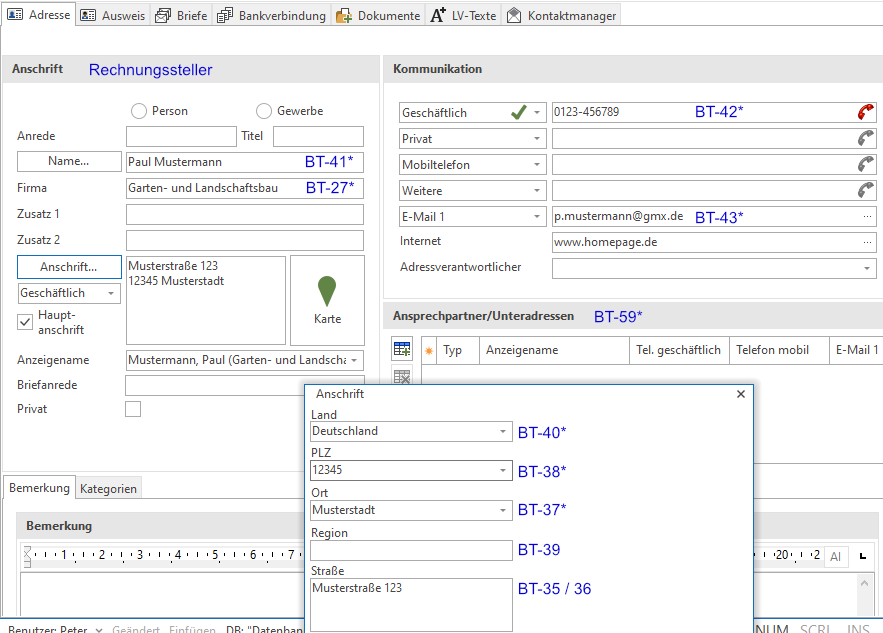Click the ellipsis next to the E-Mail 1 field
Image resolution: width=883 pixels, height=633 pixels.
[867, 216]
